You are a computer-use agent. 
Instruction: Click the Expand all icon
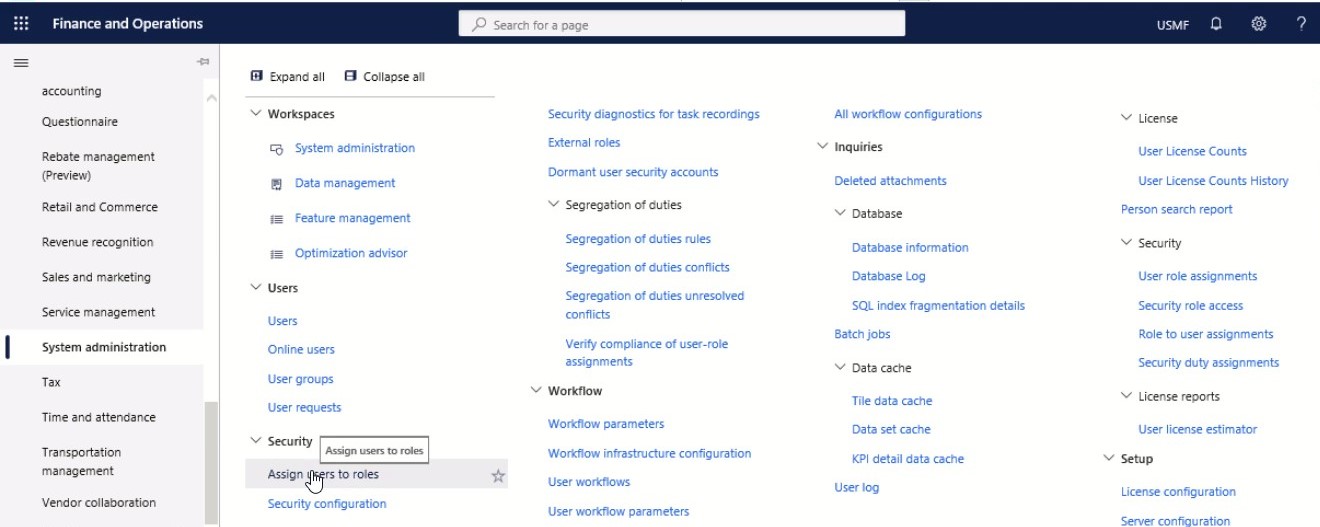click(256, 76)
